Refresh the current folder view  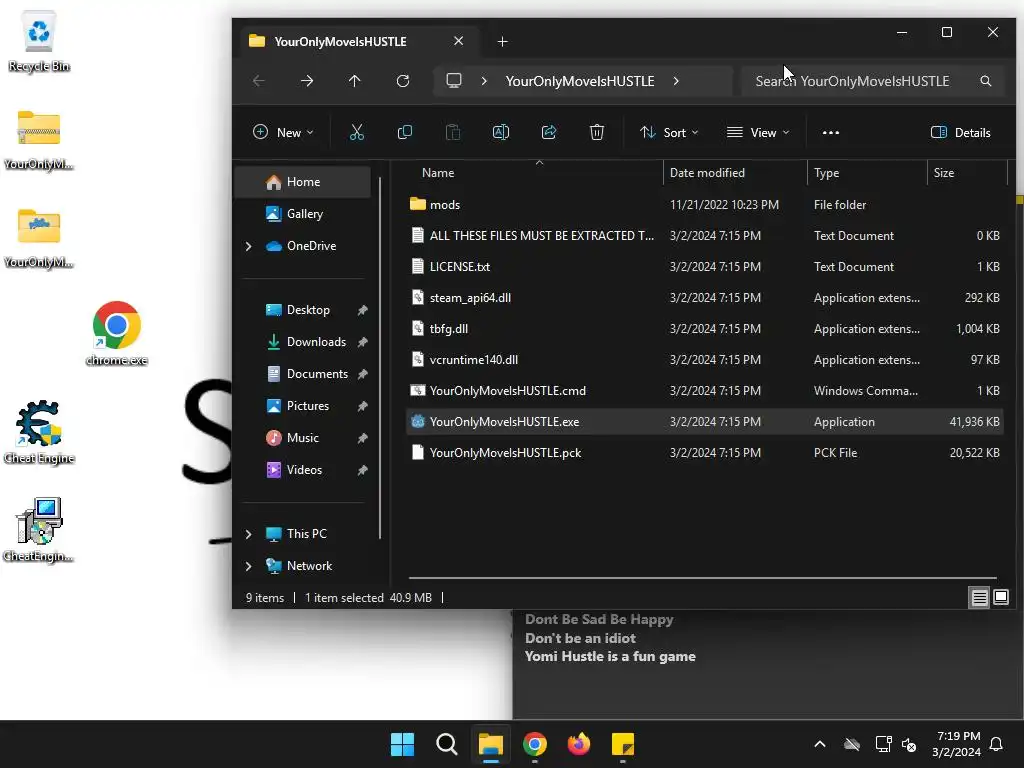(x=403, y=81)
